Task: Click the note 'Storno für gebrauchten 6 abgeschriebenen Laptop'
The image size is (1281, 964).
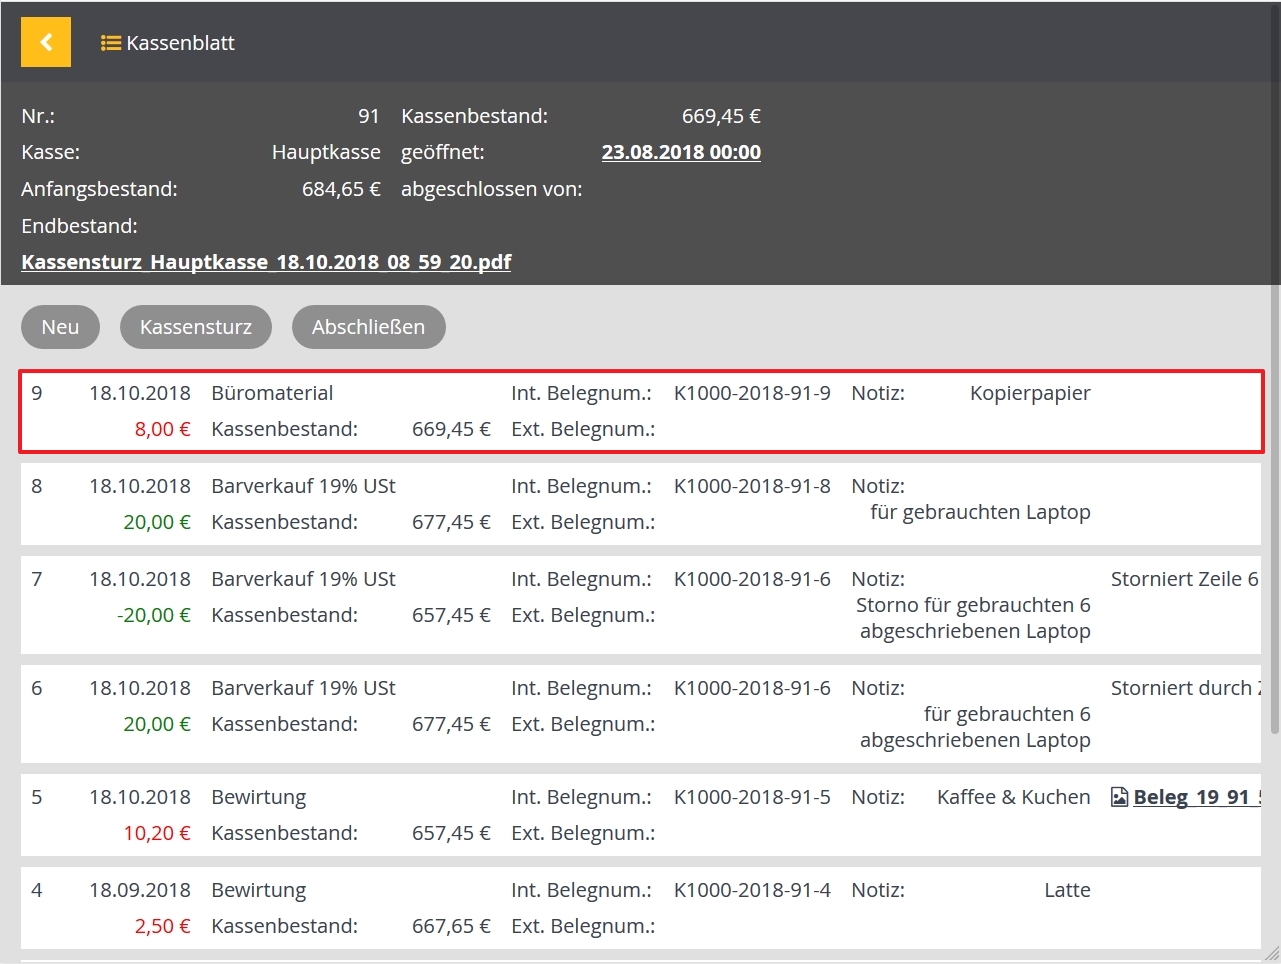Action: [973, 618]
